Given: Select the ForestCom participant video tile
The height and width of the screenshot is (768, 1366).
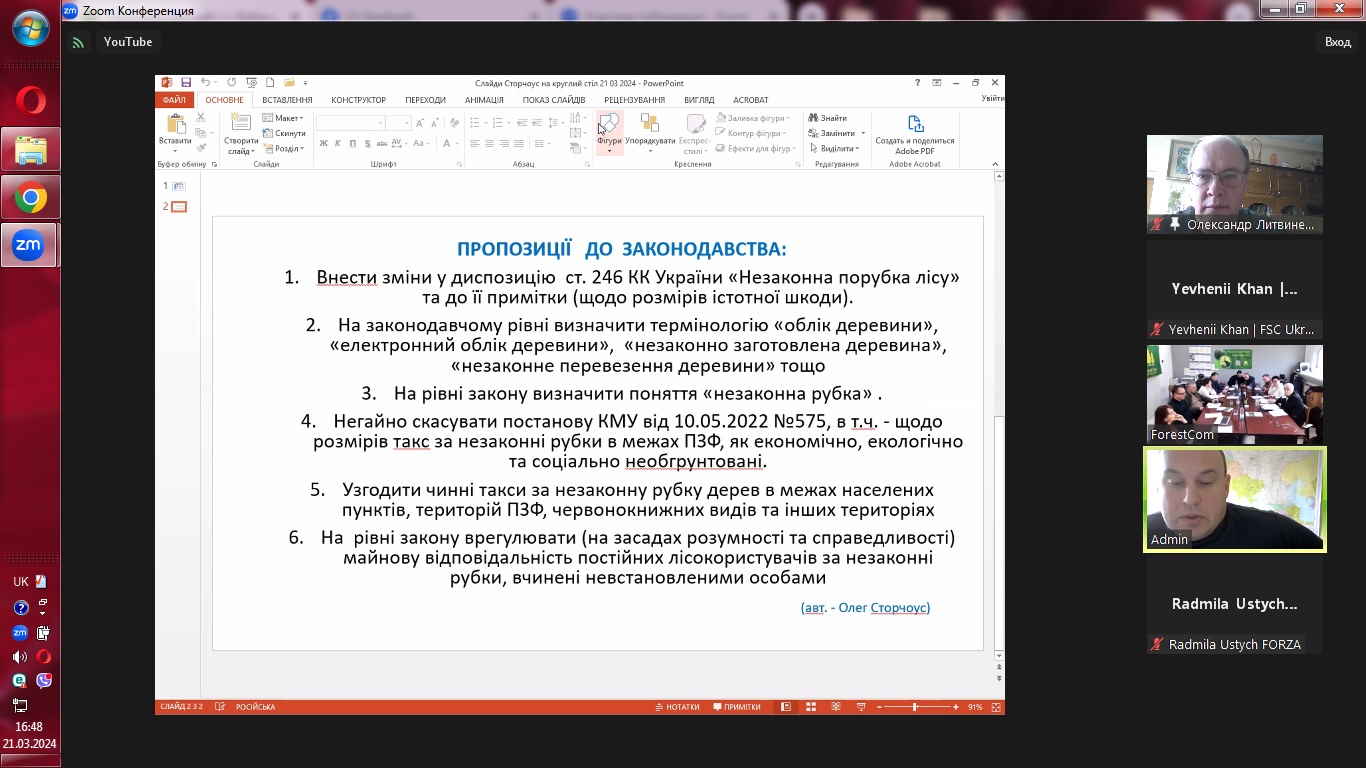Looking at the screenshot, I should pyautogui.click(x=1234, y=394).
